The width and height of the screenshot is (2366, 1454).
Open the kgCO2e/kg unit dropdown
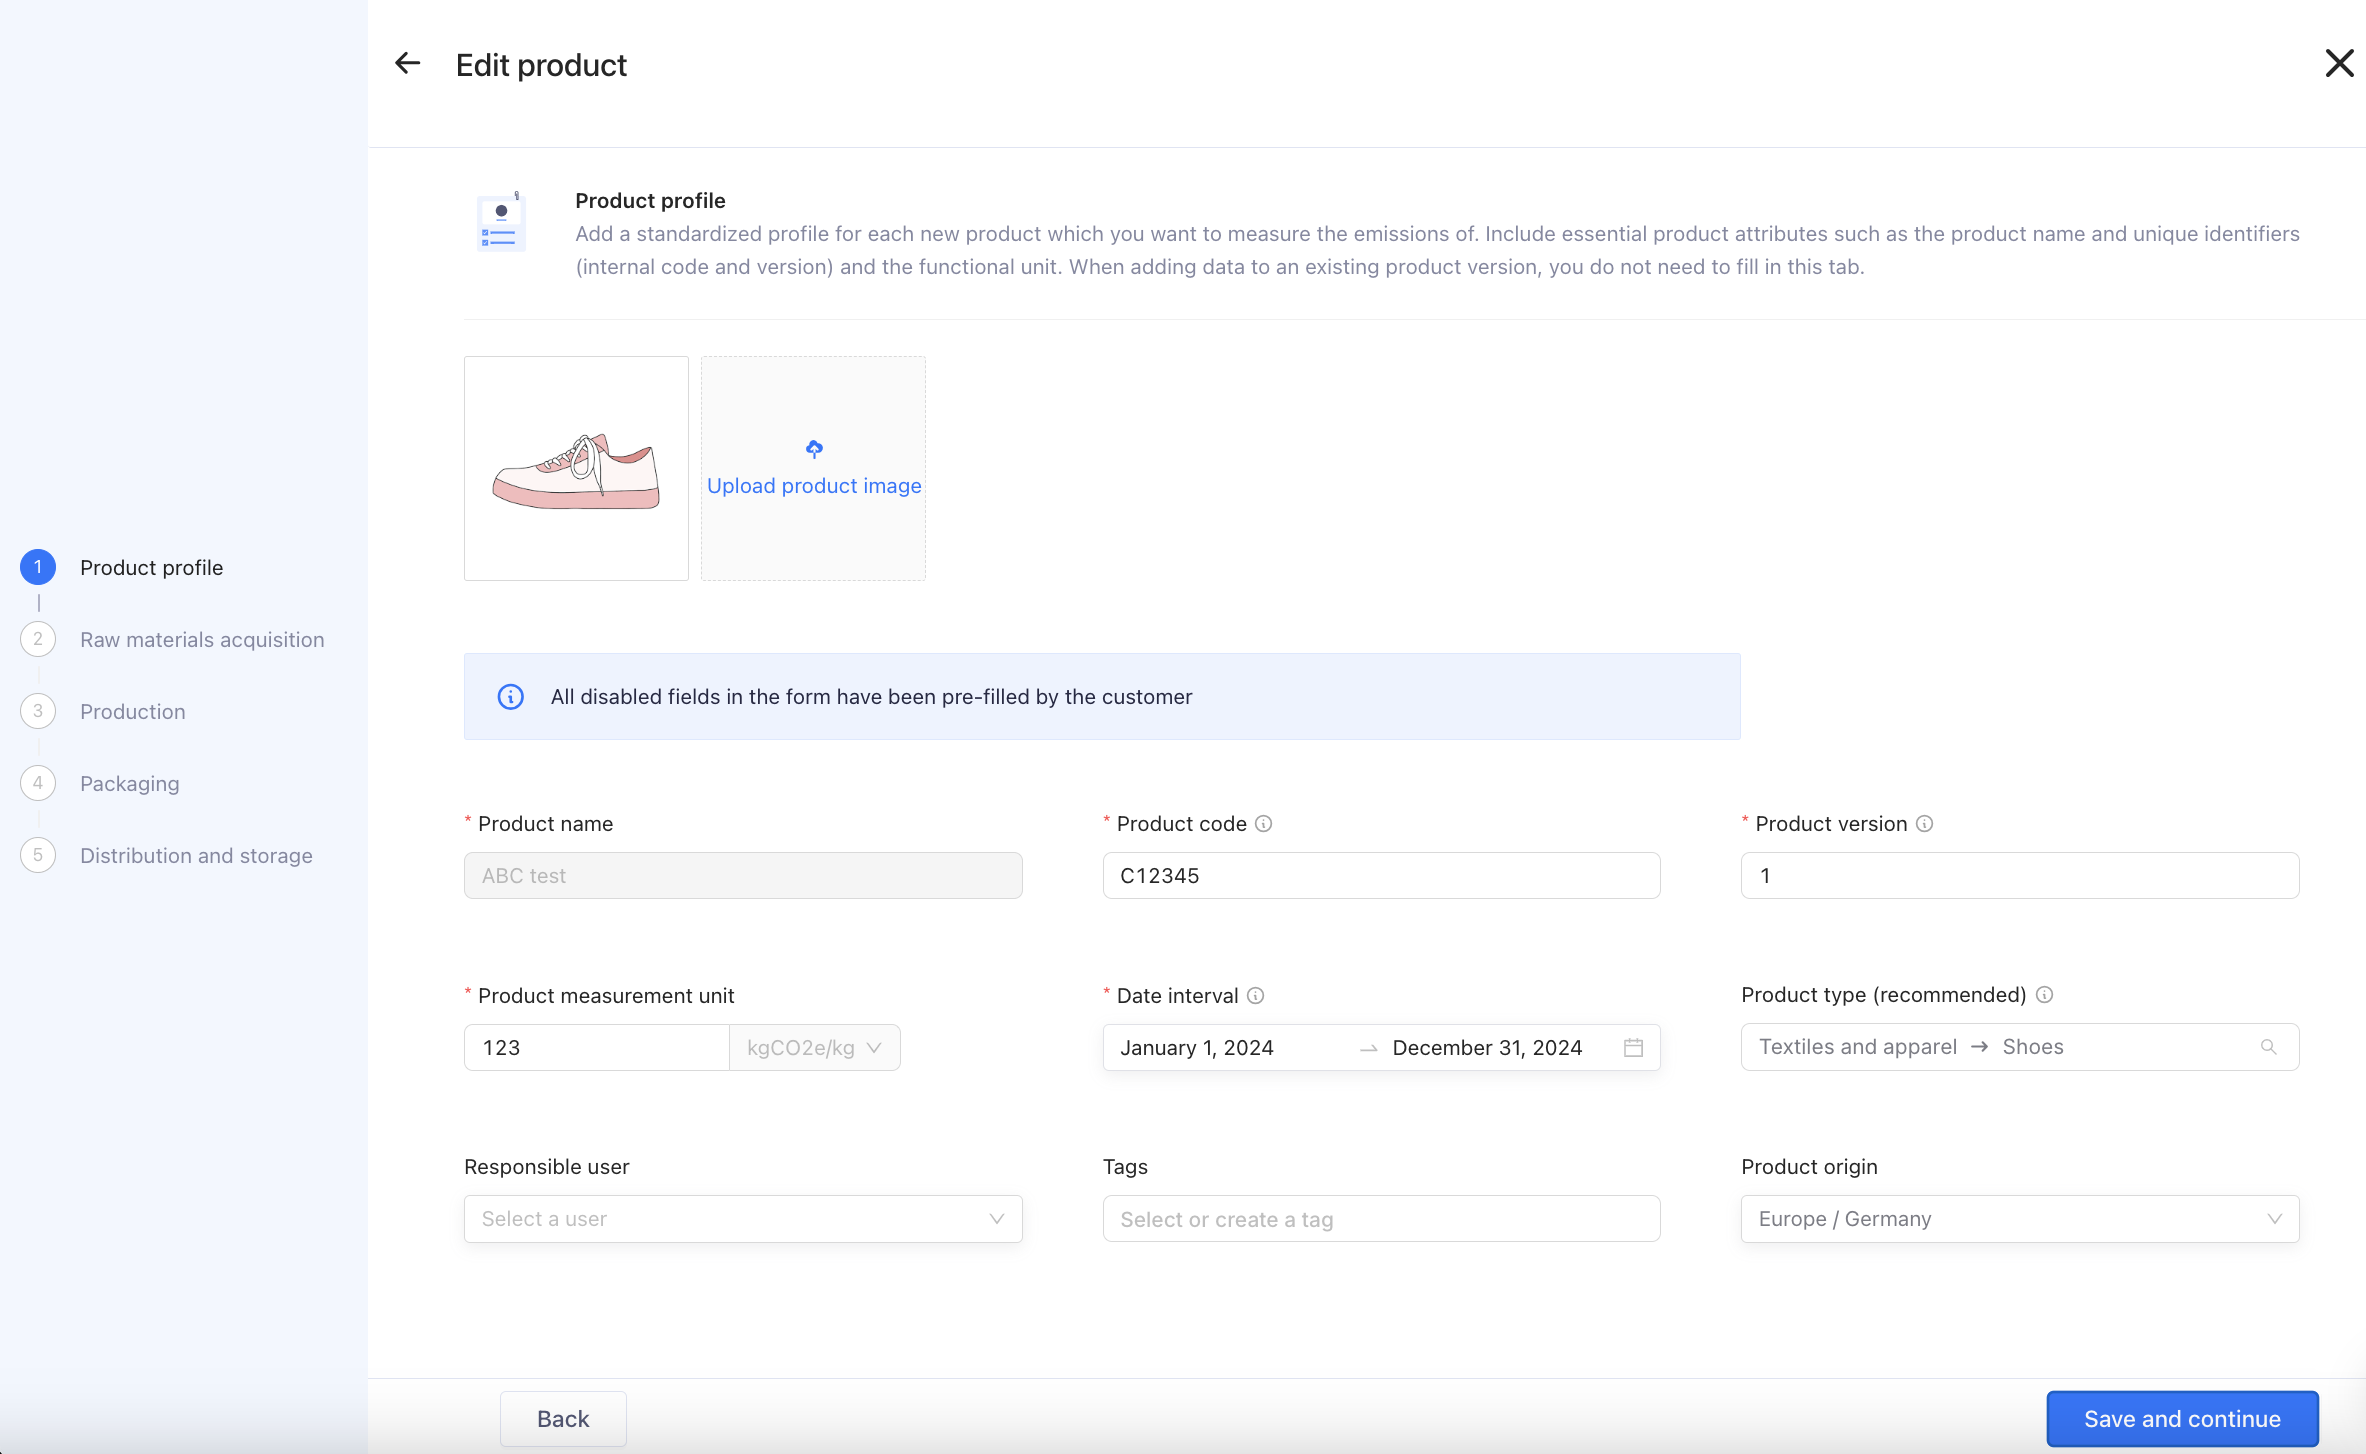point(815,1048)
